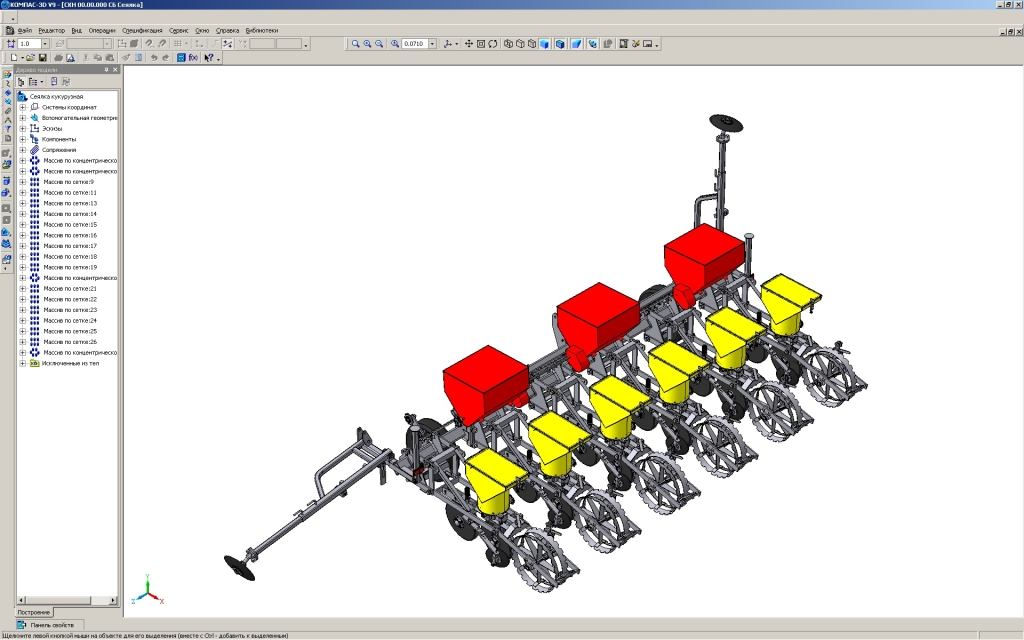The width and height of the screenshot is (1024, 640).
Task: Expand the Эскизы tree node
Action: pyautogui.click(x=22, y=128)
